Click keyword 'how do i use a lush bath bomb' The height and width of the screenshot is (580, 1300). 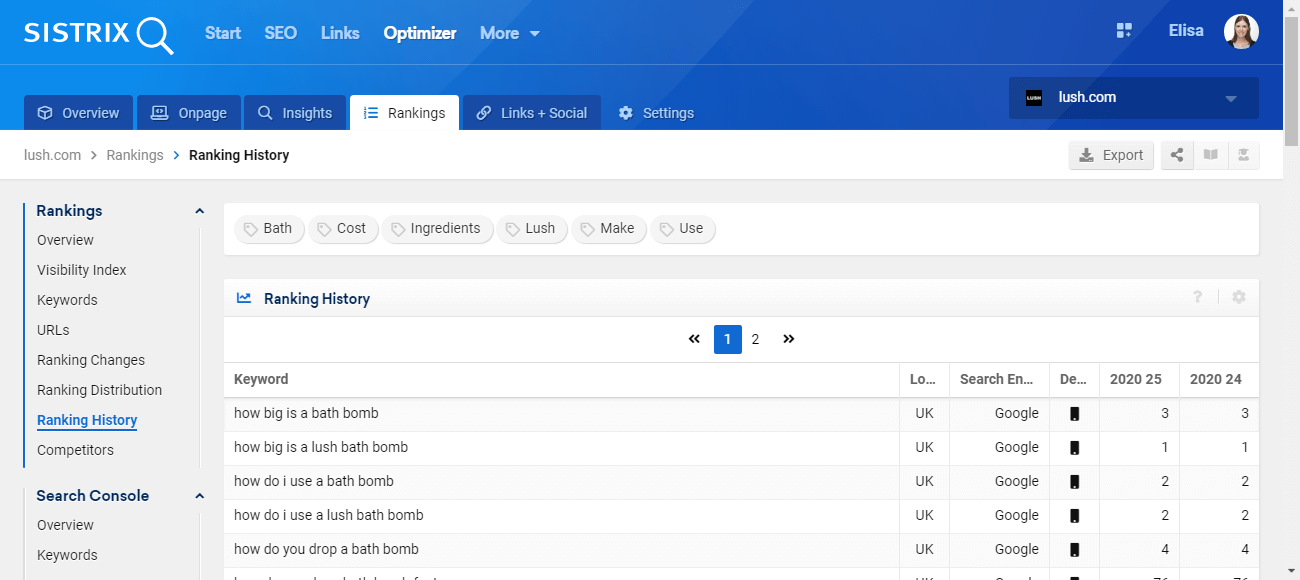click(x=329, y=515)
